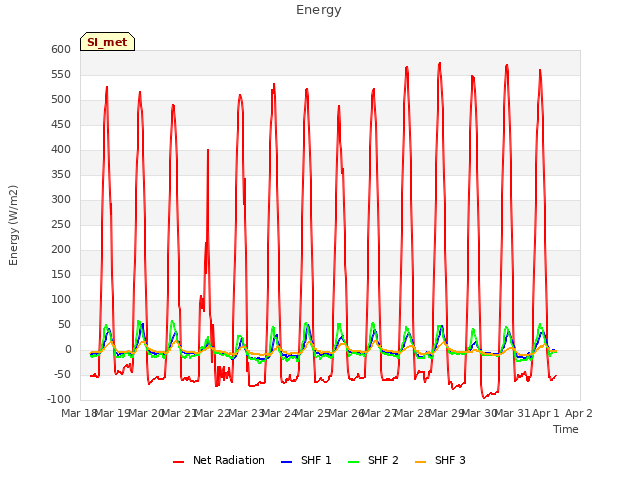Screen dimensions: 640x480
Task: Click the Mar 24 x-axis date label
Action: tap(279, 413)
